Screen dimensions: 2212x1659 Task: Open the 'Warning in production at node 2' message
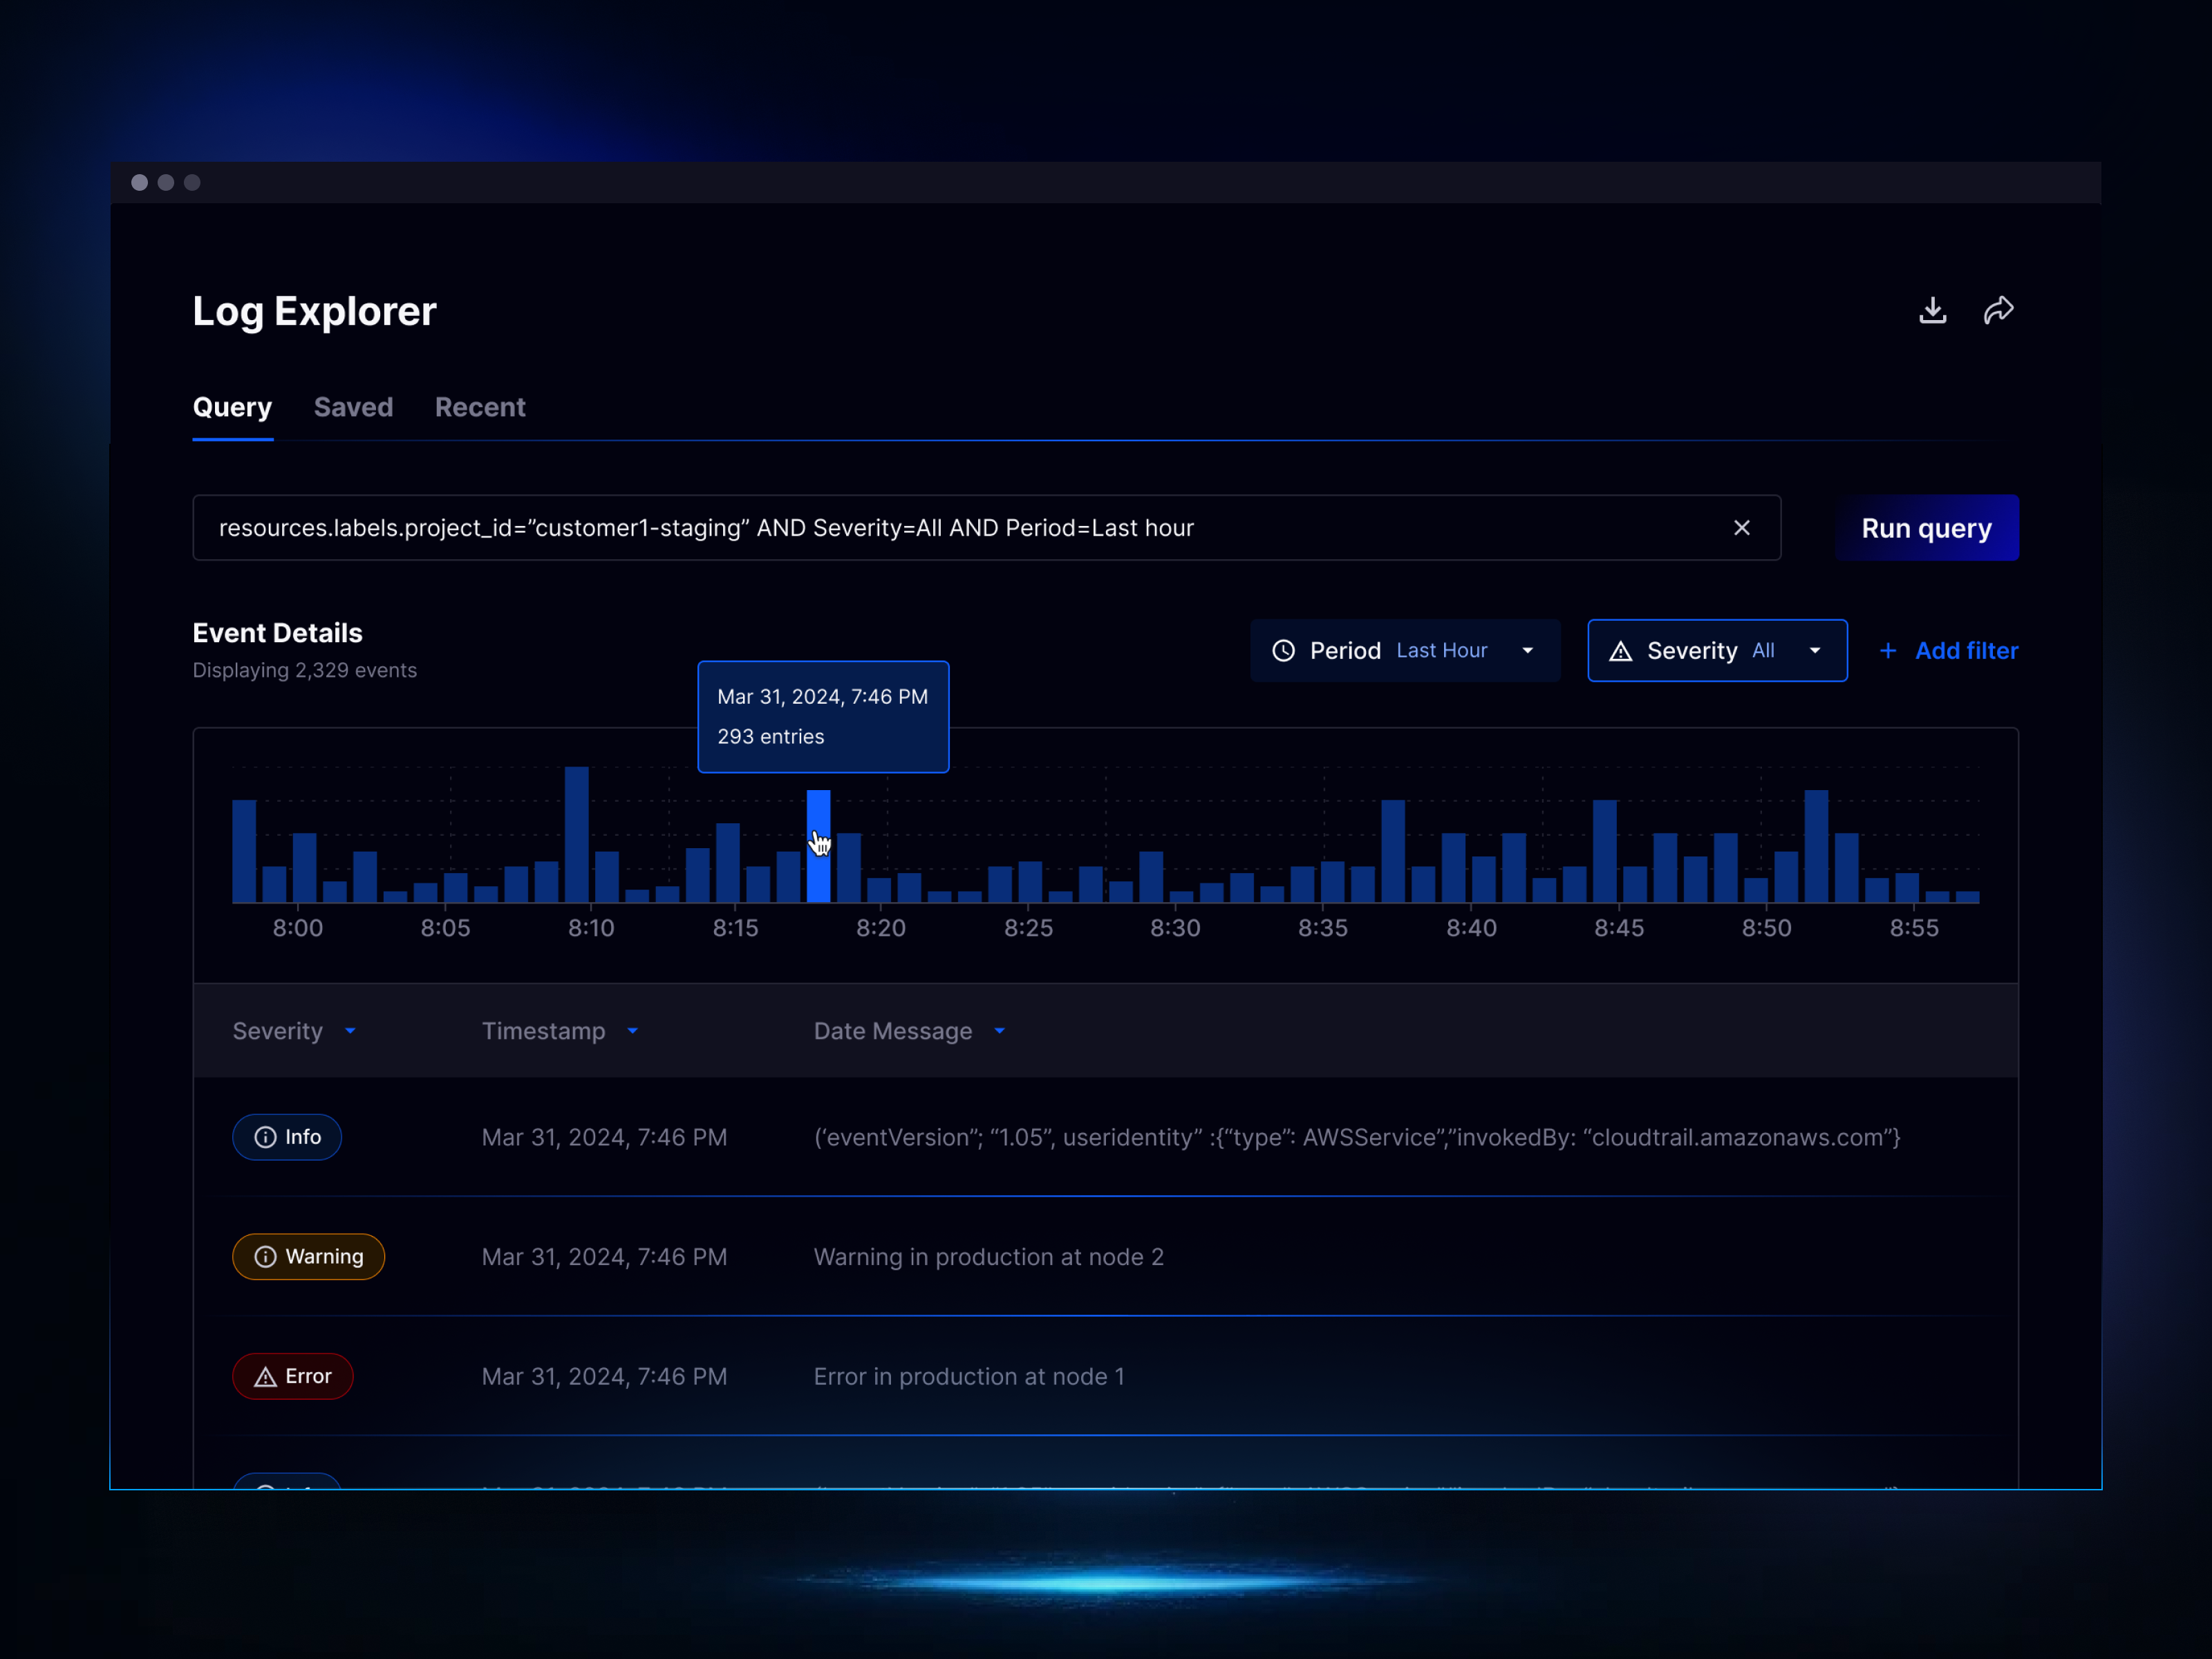click(x=988, y=1257)
